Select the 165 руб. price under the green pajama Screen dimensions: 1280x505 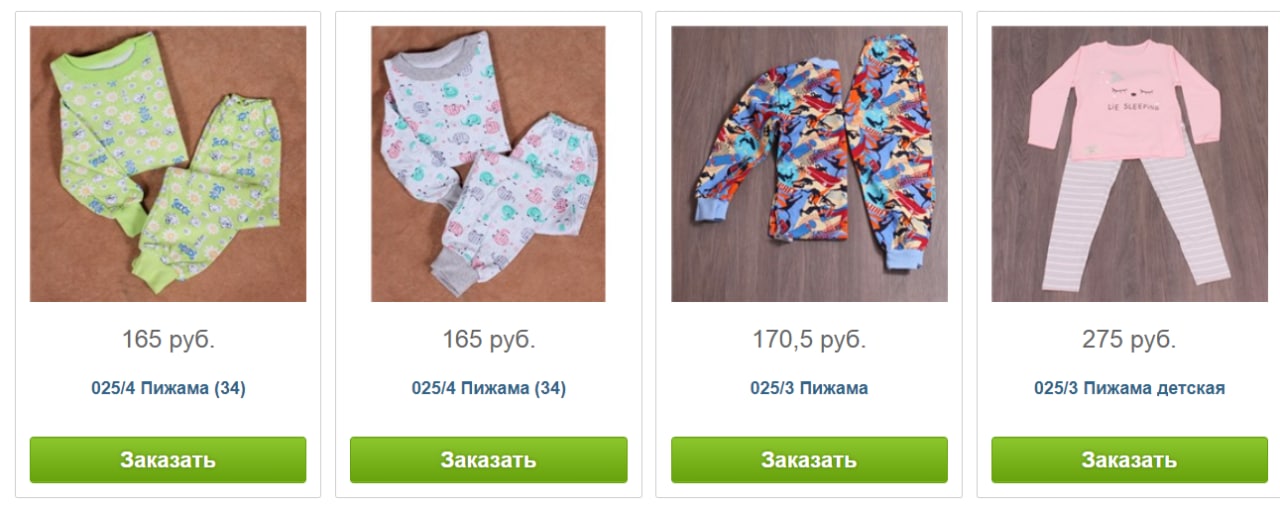click(x=168, y=339)
